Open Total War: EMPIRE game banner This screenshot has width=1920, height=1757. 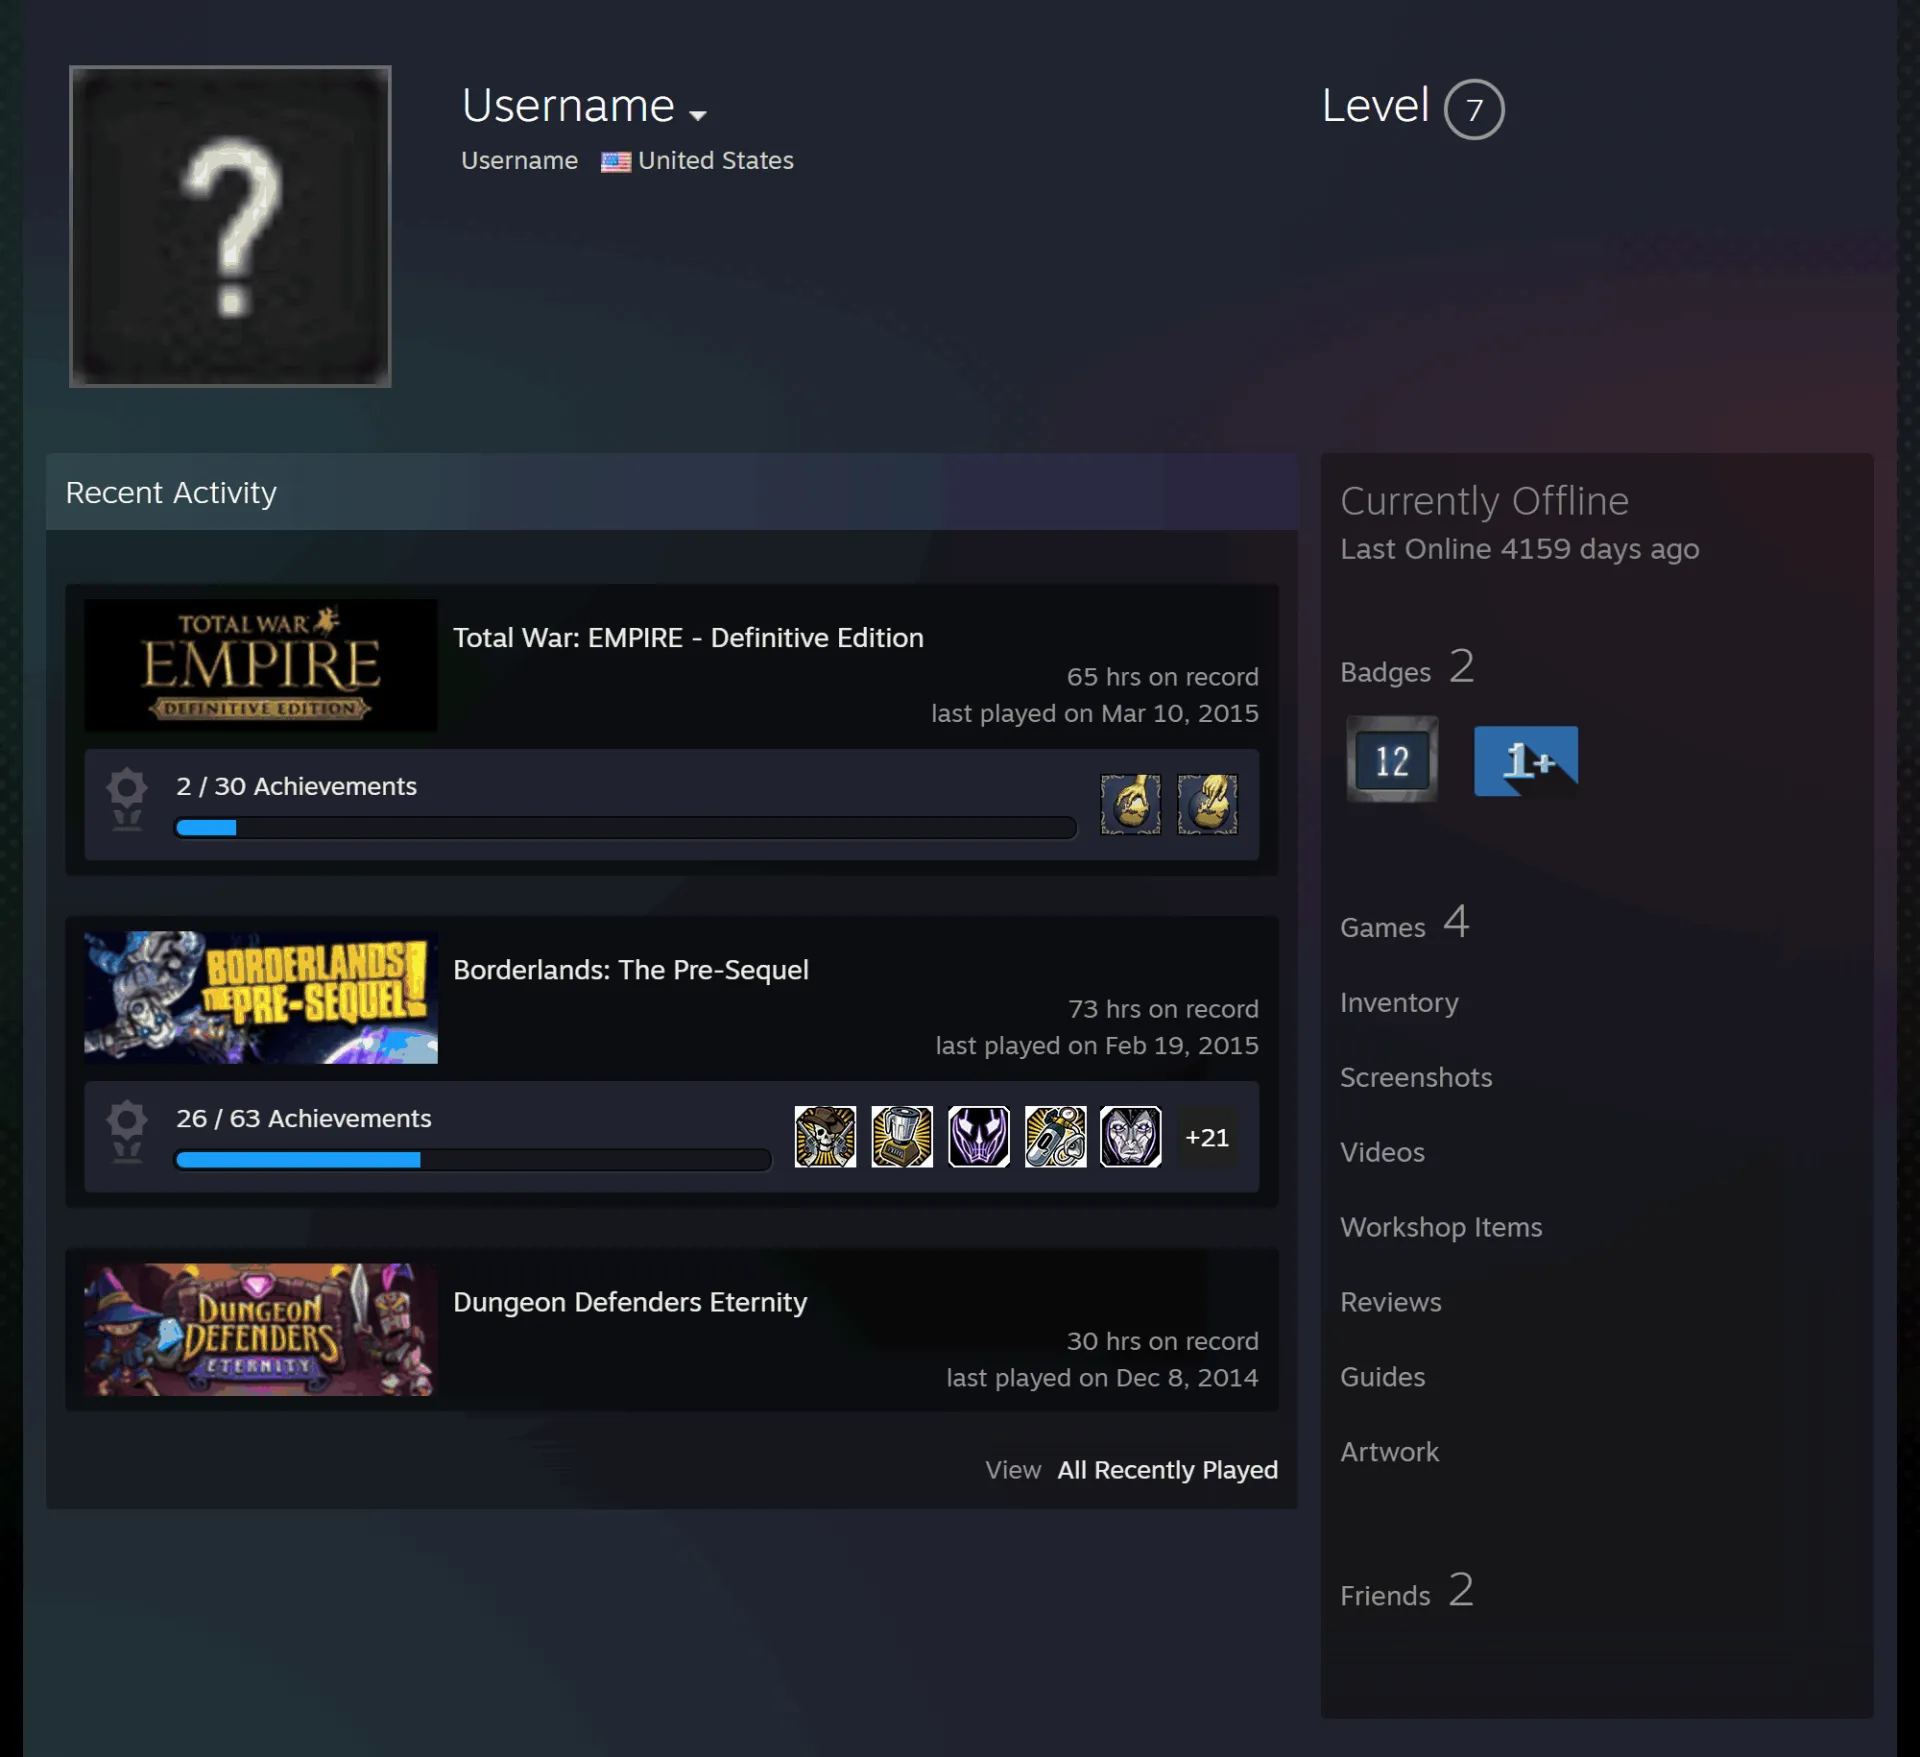click(x=260, y=665)
